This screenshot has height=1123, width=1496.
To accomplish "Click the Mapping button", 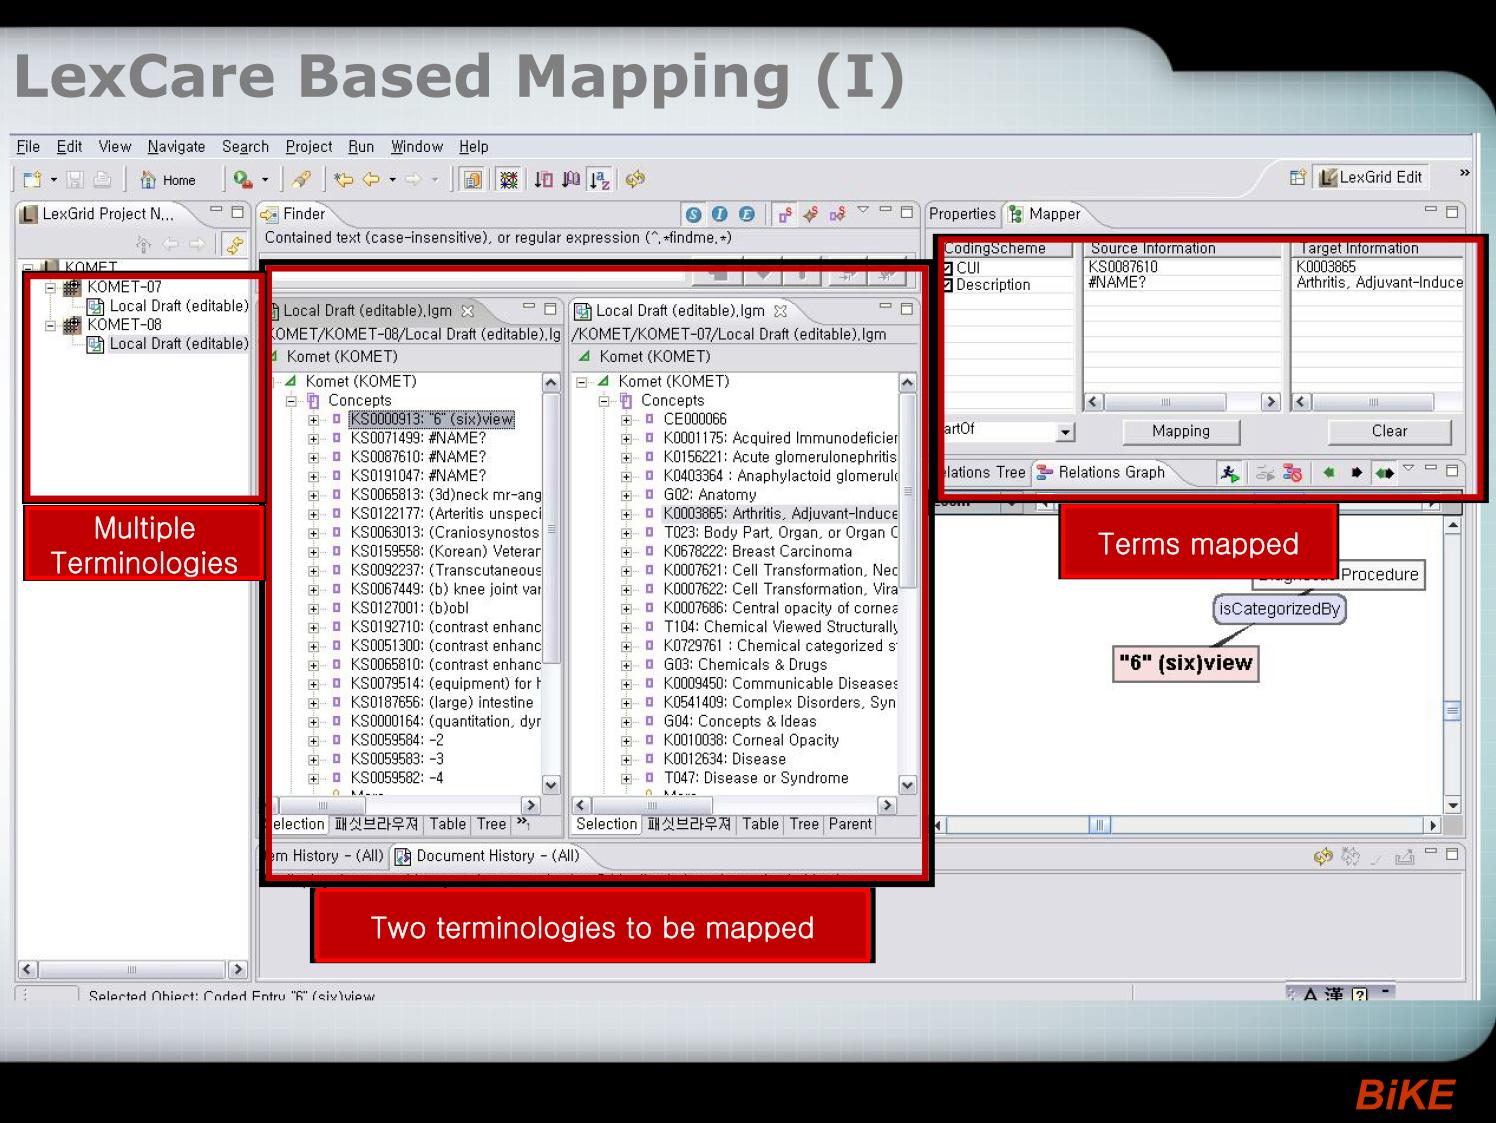I will pyautogui.click(x=1181, y=432).
